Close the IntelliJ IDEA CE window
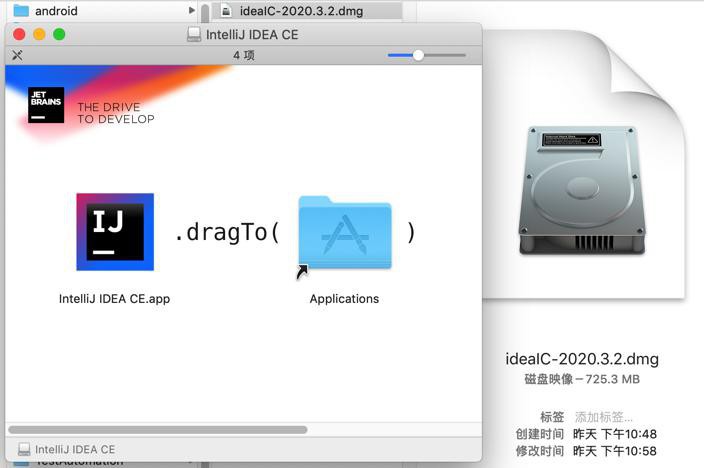Viewport: 704px width, 468px height. [x=19, y=35]
